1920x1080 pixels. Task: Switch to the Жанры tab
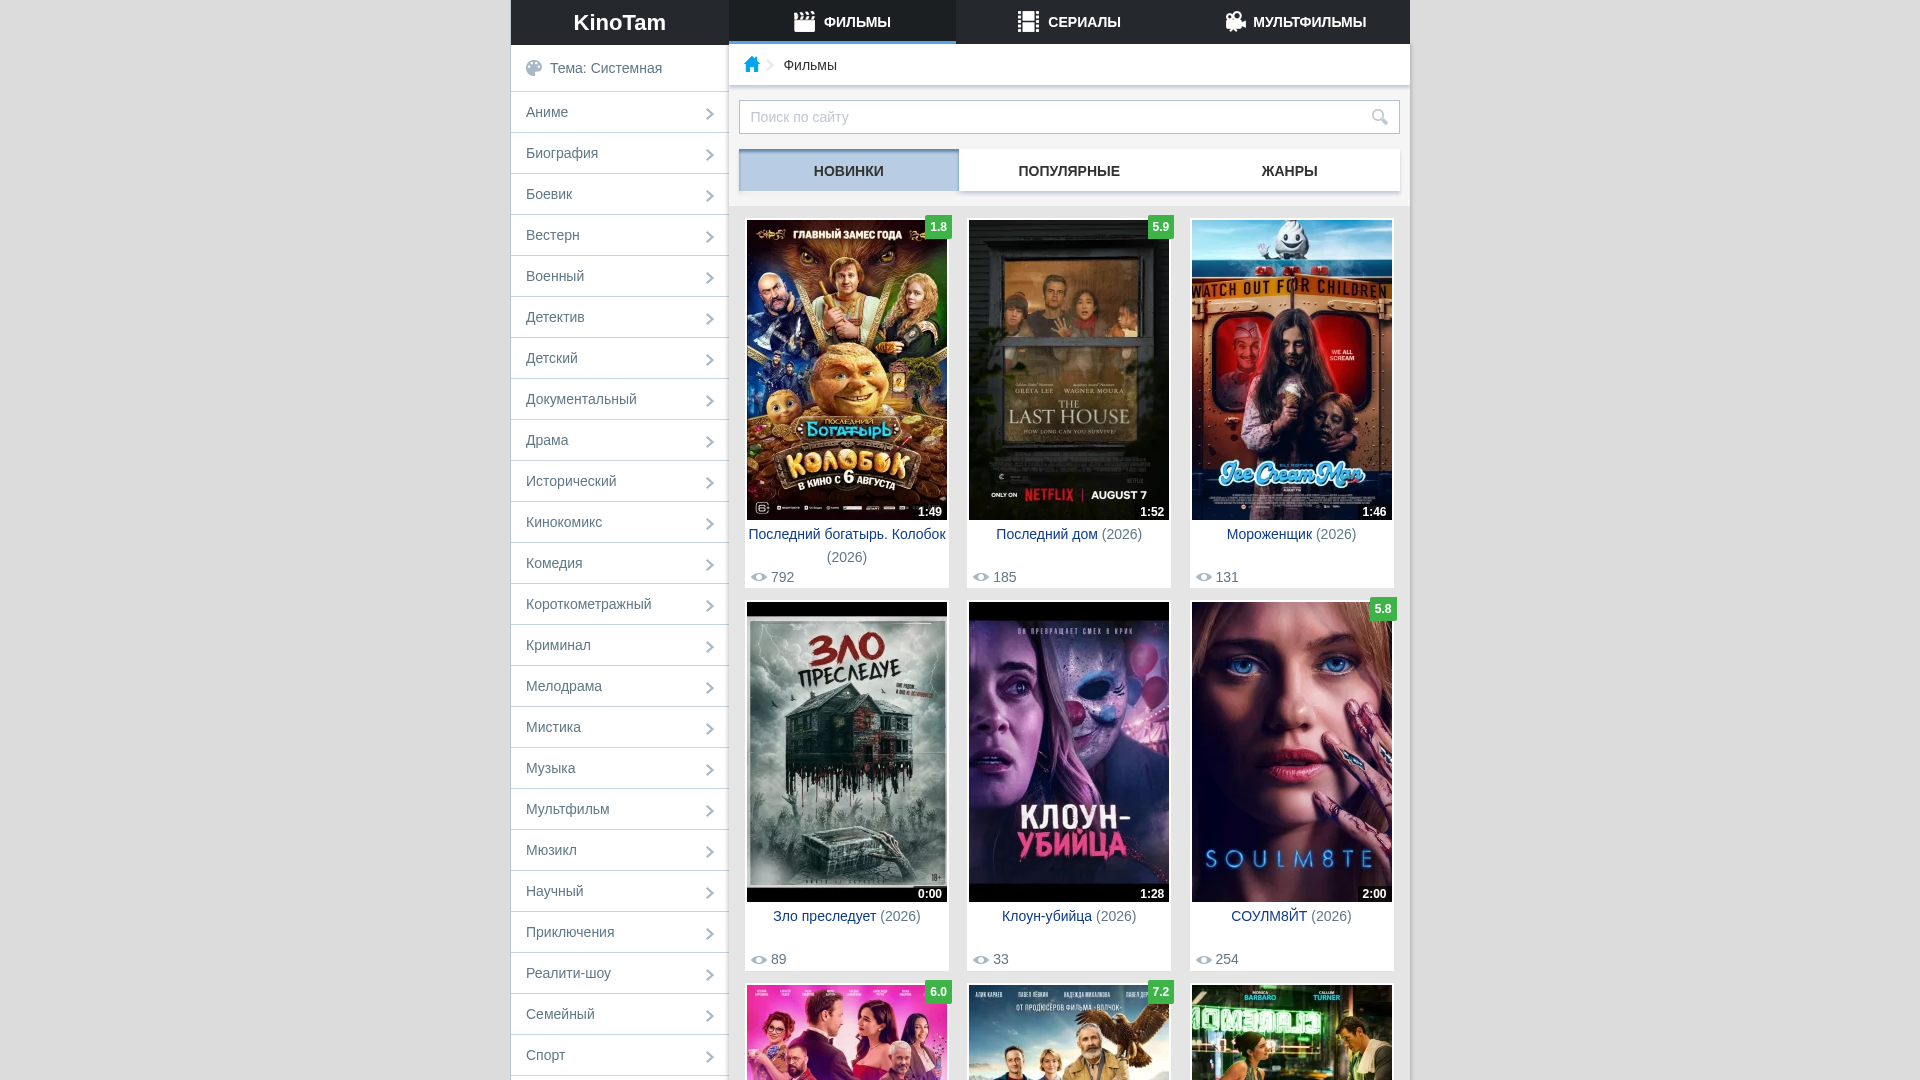coord(1290,171)
